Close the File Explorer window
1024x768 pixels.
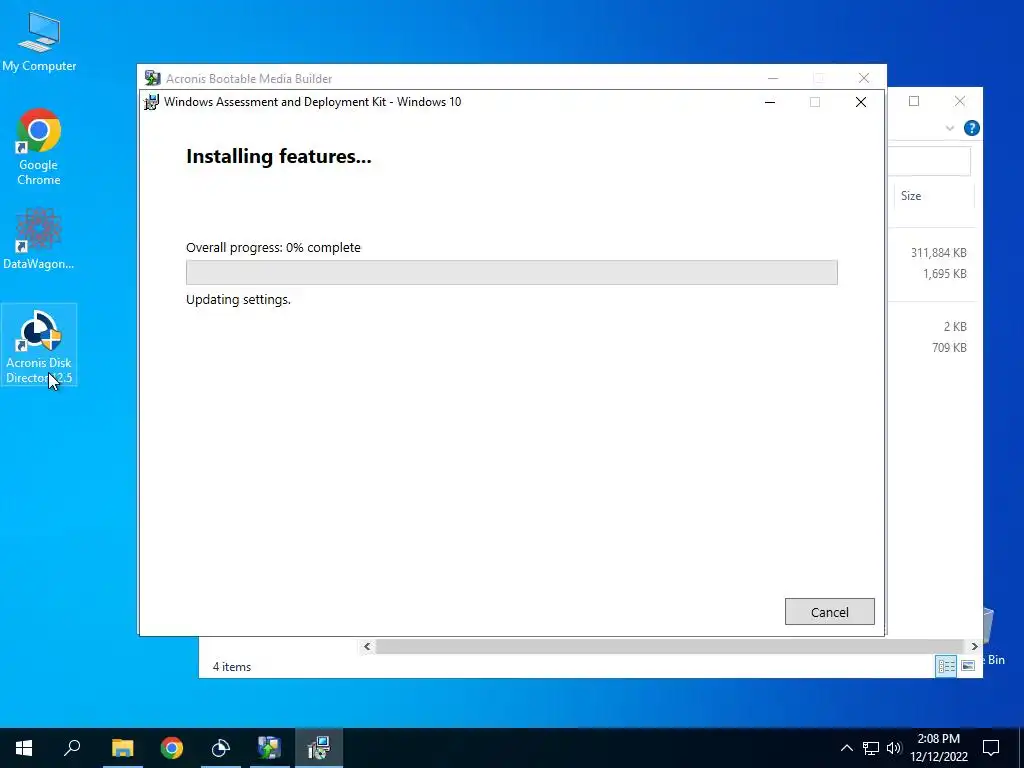click(x=959, y=101)
